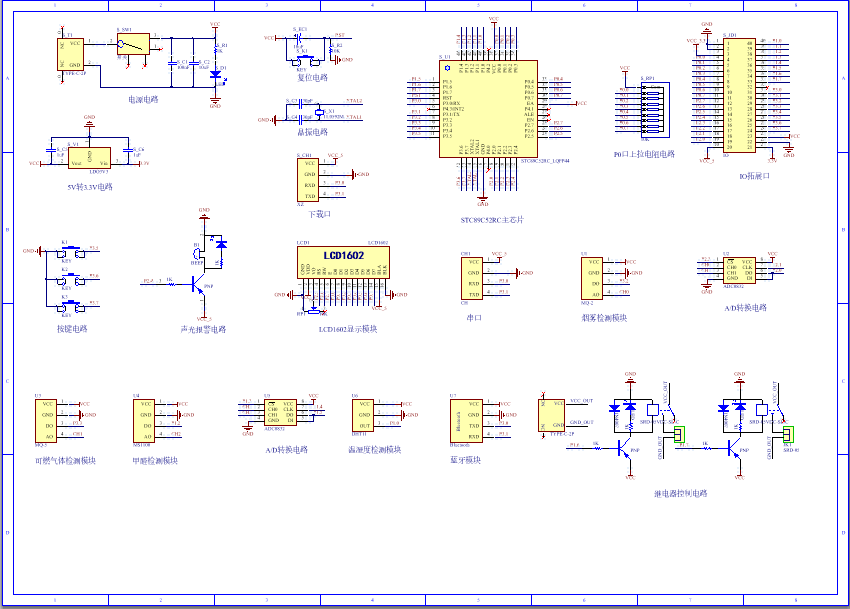This screenshot has height=609, width=850.
Task: Click the 按键电路 label
Action: [x=72, y=329]
